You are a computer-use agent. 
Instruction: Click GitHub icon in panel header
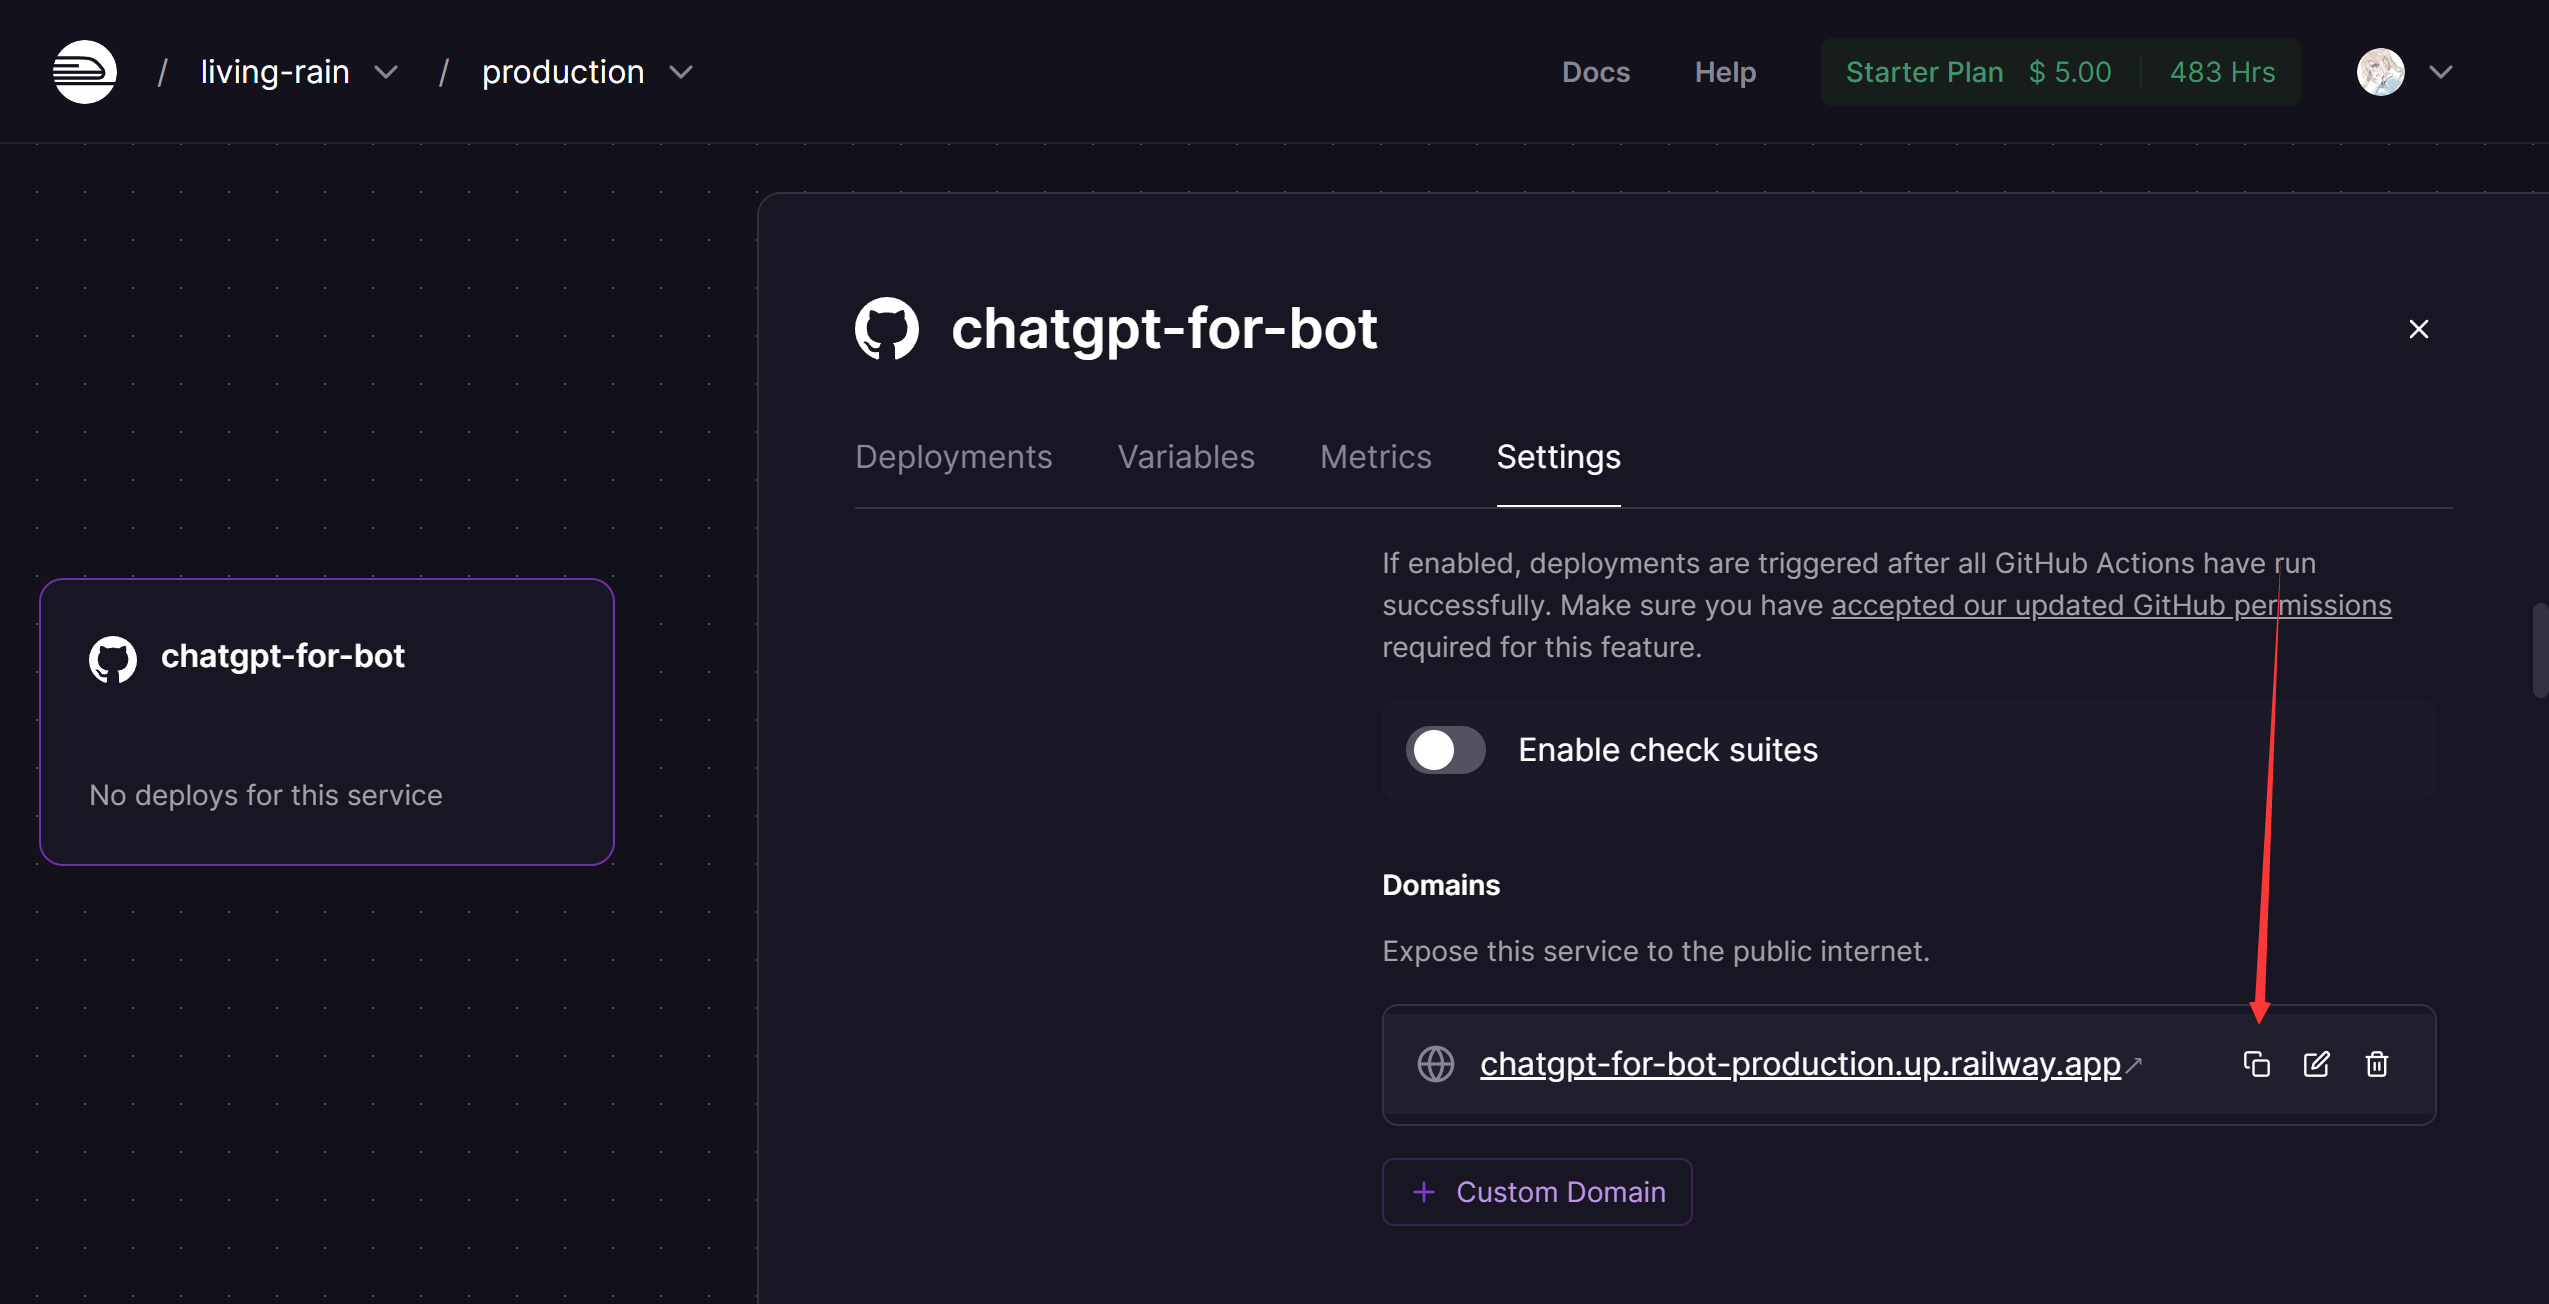[887, 329]
